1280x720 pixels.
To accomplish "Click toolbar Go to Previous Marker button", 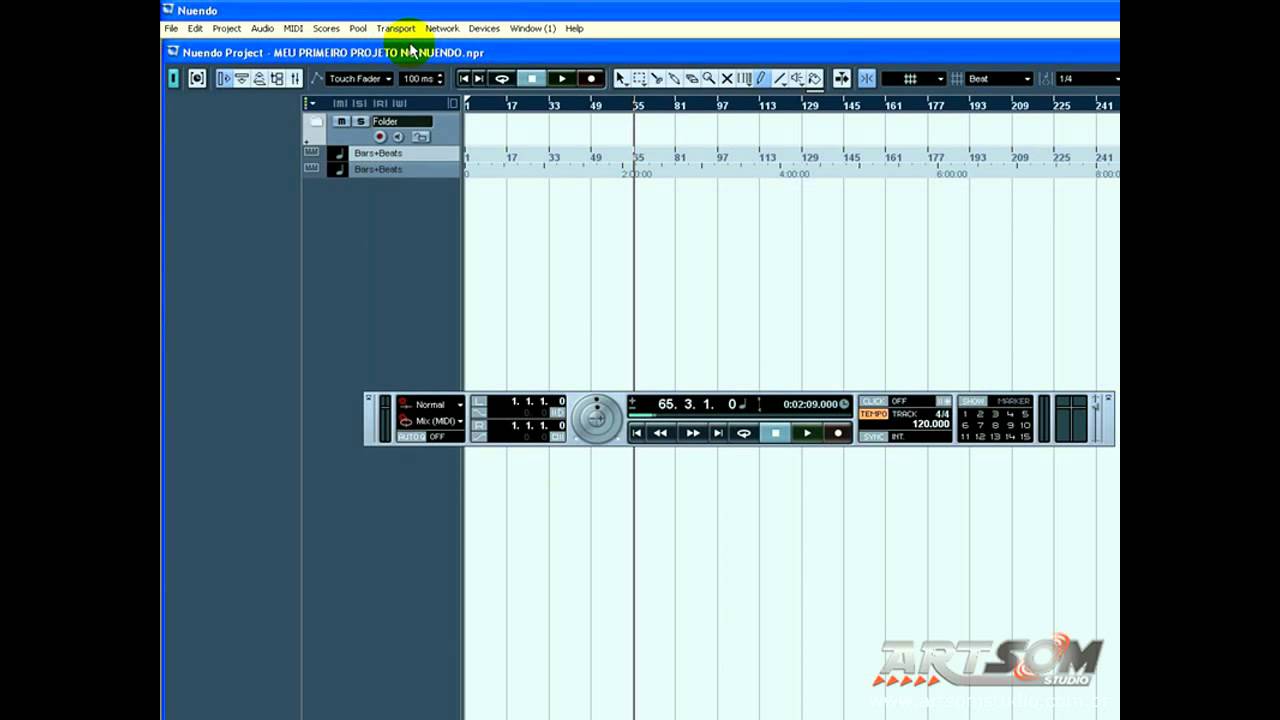I will [x=464, y=78].
